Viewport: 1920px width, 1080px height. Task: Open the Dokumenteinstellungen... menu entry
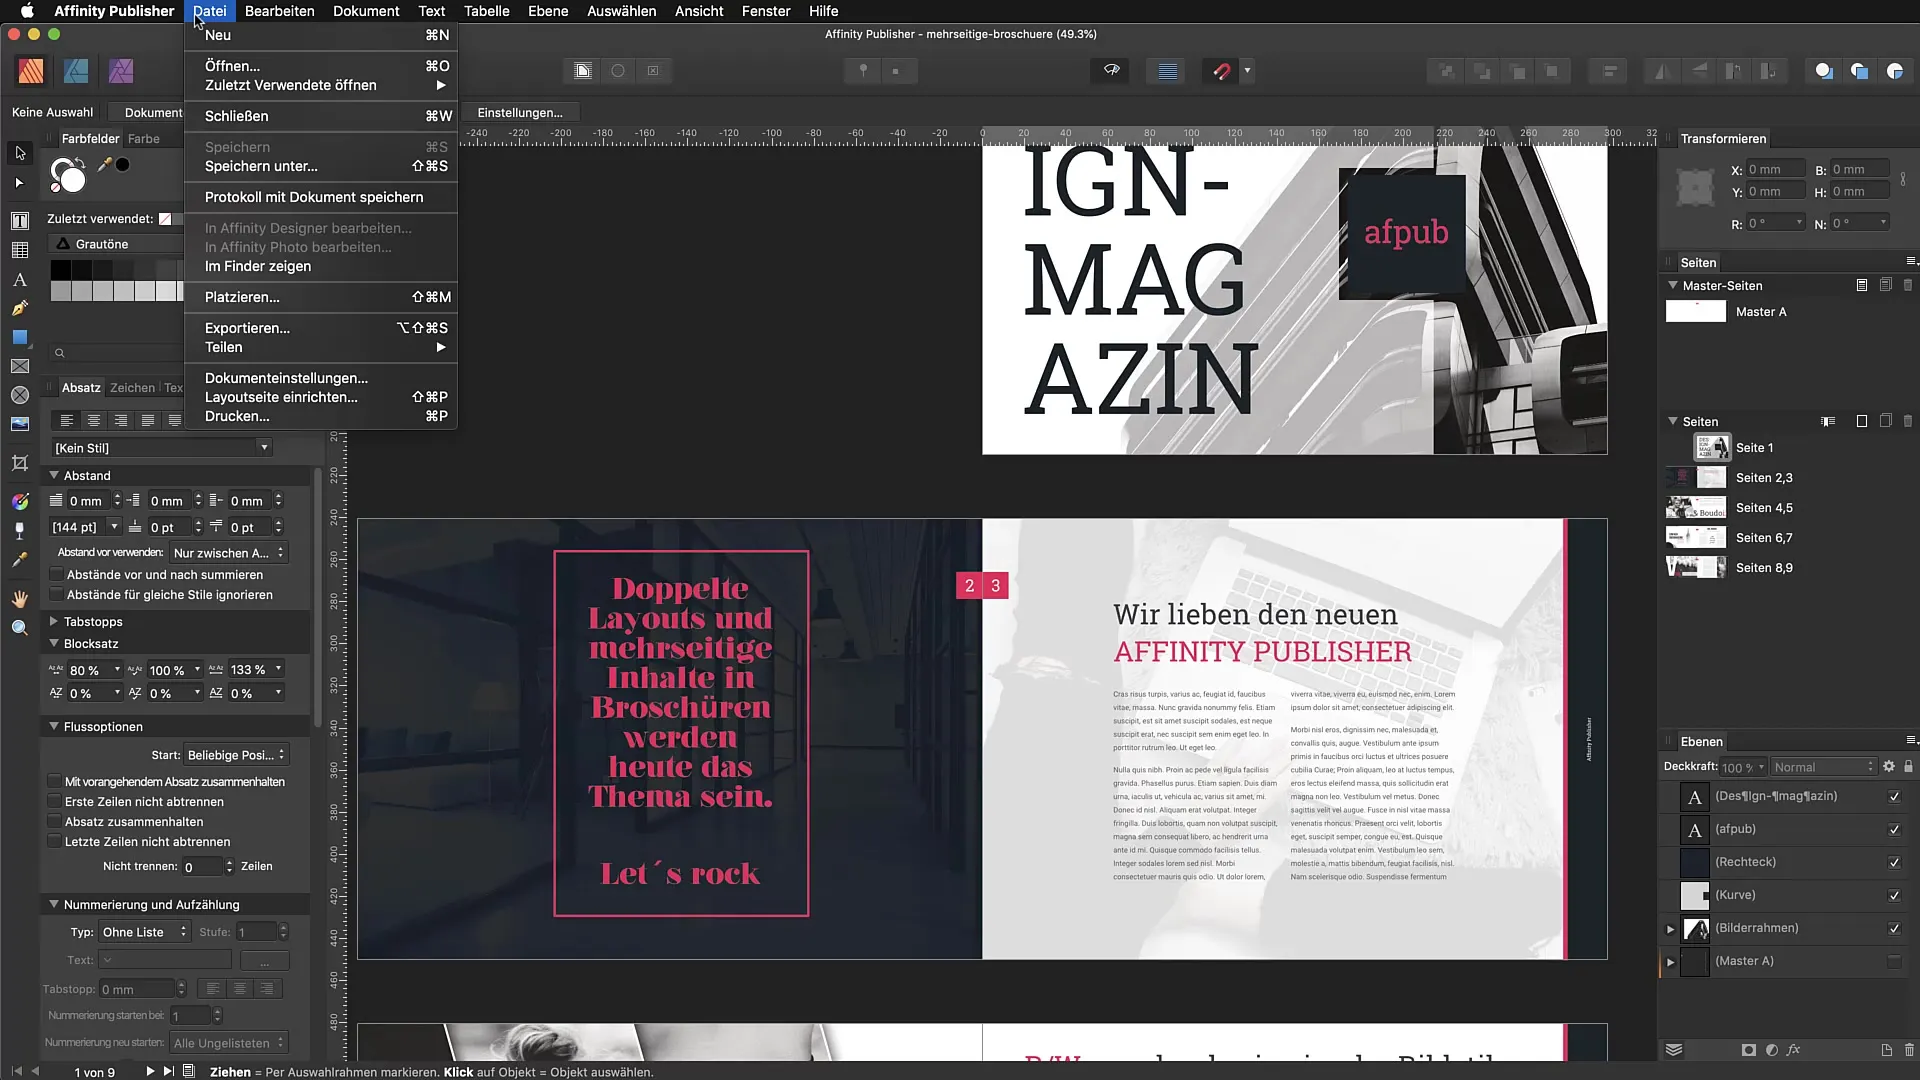pos(321,378)
